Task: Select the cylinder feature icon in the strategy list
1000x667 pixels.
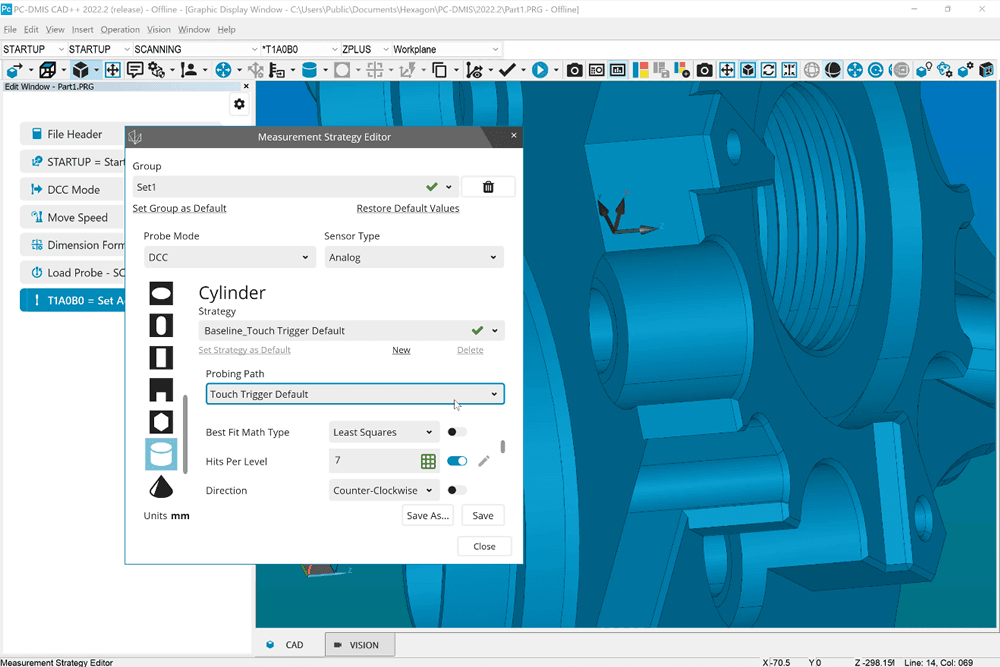Action: (161, 454)
